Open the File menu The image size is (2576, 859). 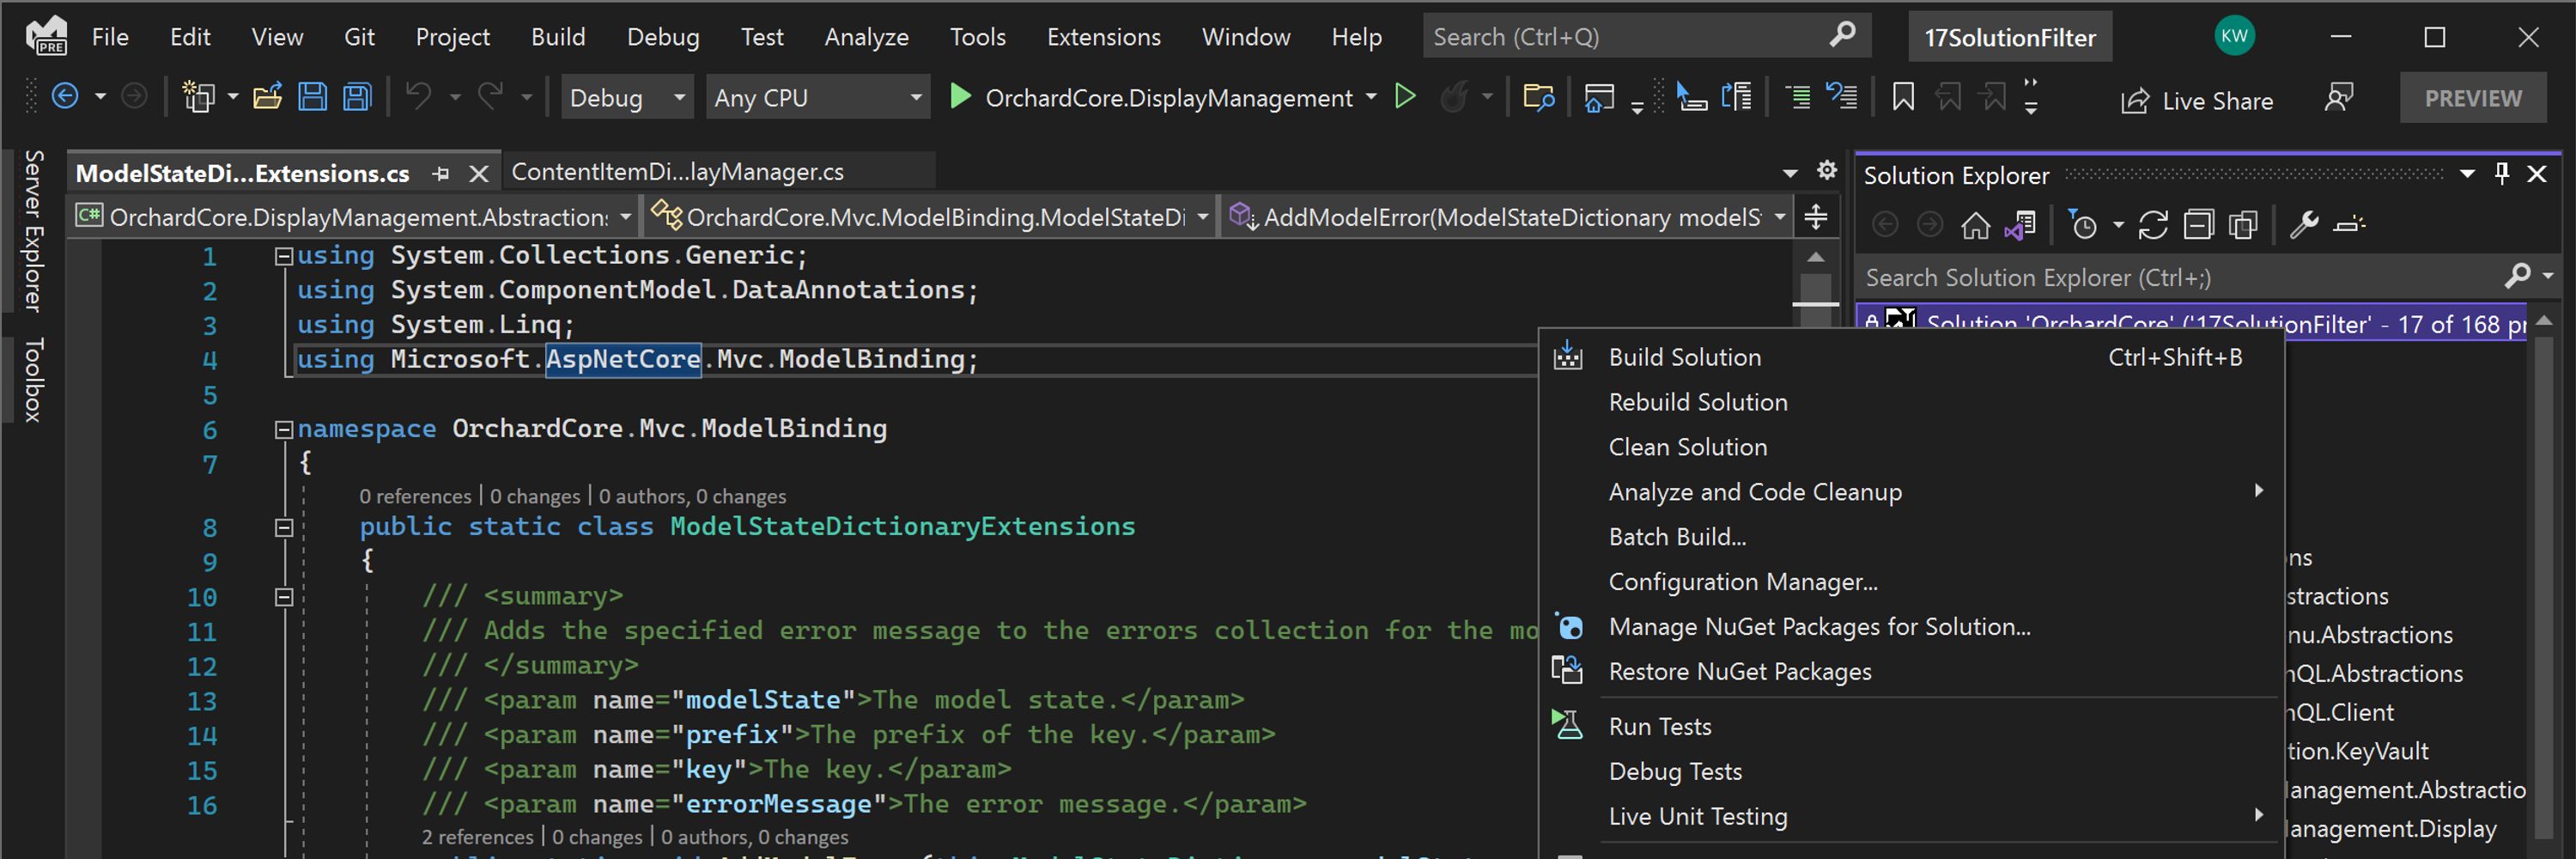click(x=110, y=37)
